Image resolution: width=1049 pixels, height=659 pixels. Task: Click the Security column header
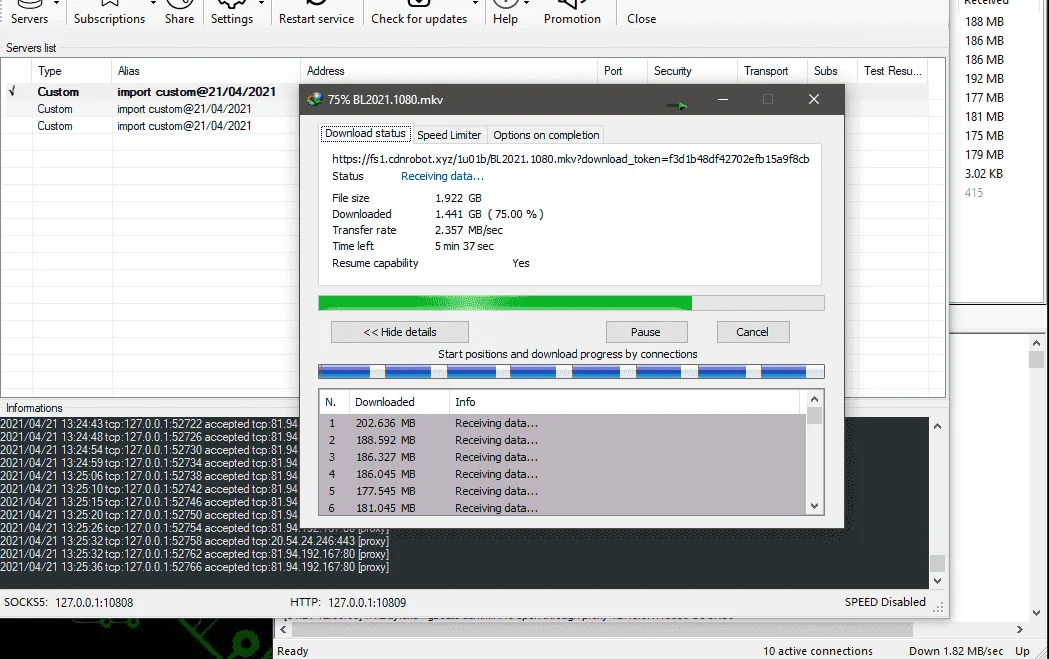click(x=692, y=71)
